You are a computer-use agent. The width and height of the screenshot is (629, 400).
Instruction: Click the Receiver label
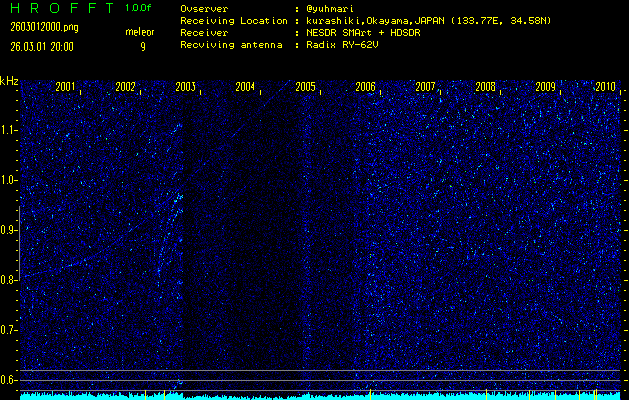(204, 33)
